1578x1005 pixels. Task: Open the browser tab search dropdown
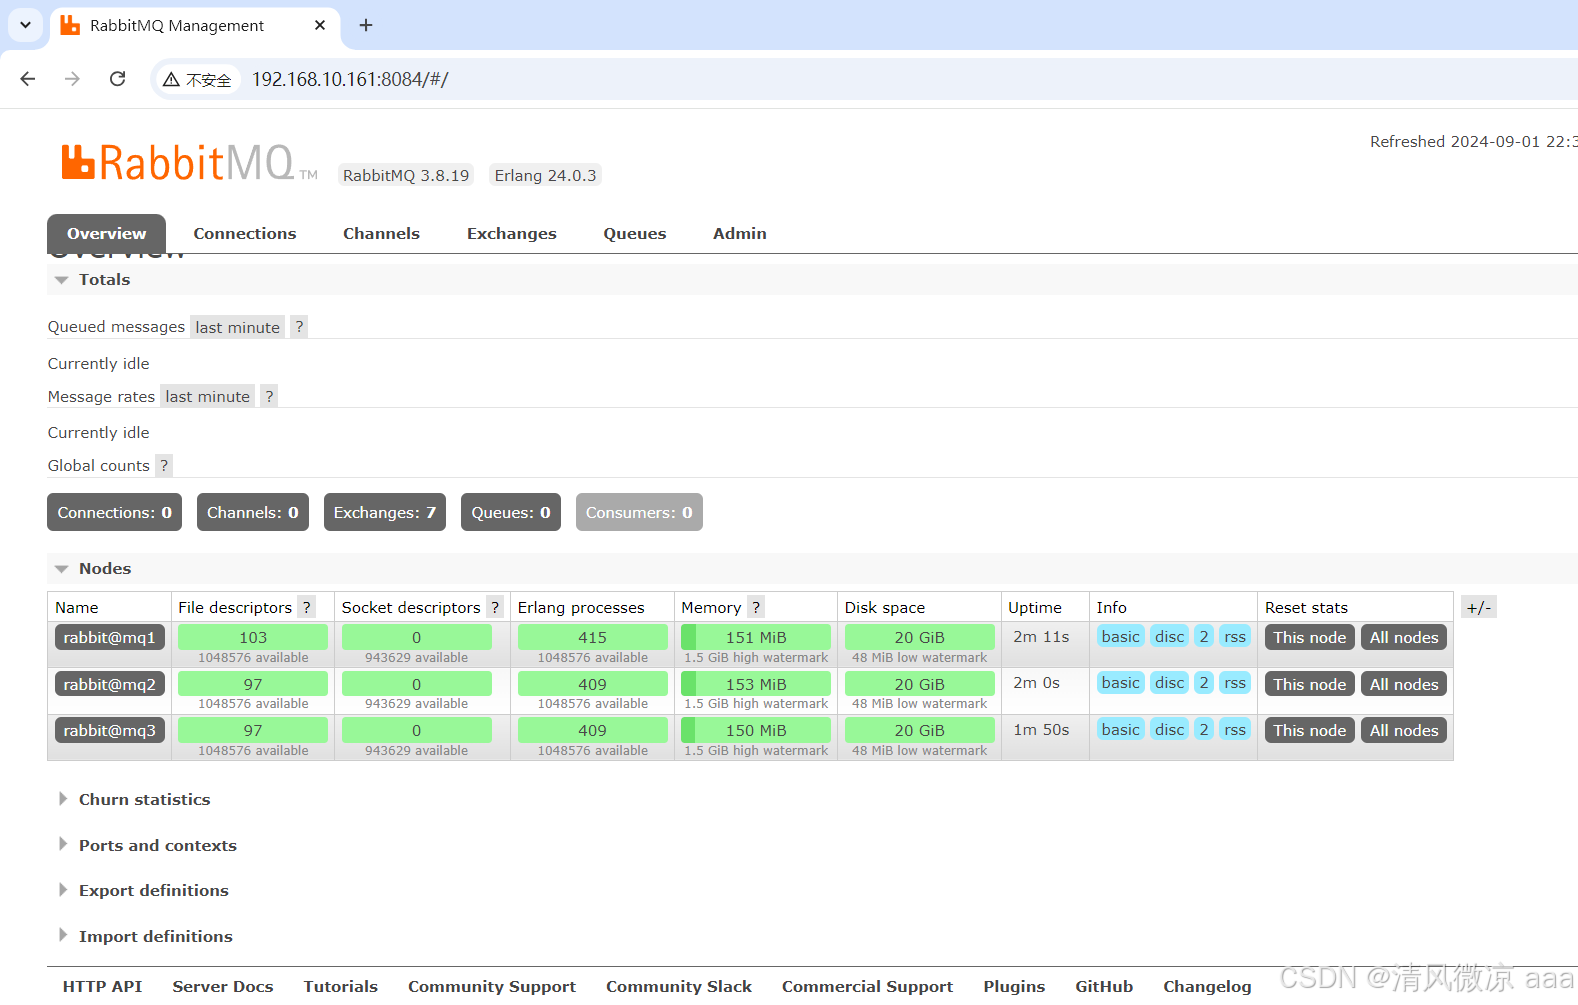point(25,25)
